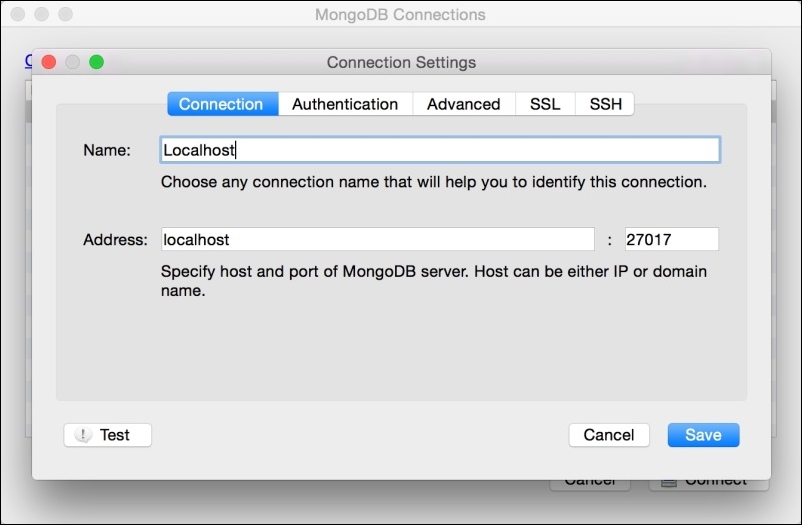Image resolution: width=802 pixels, height=525 pixels.
Task: Click the Name: label
Action: coord(107,150)
